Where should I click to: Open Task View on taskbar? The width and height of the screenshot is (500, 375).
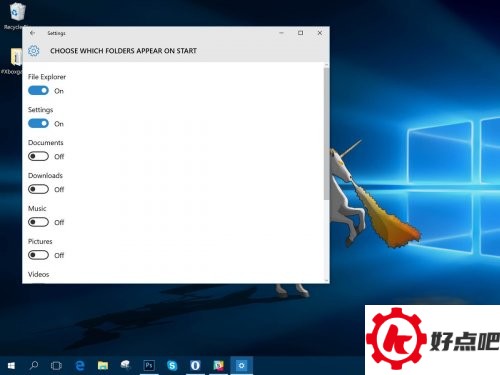click(56, 366)
